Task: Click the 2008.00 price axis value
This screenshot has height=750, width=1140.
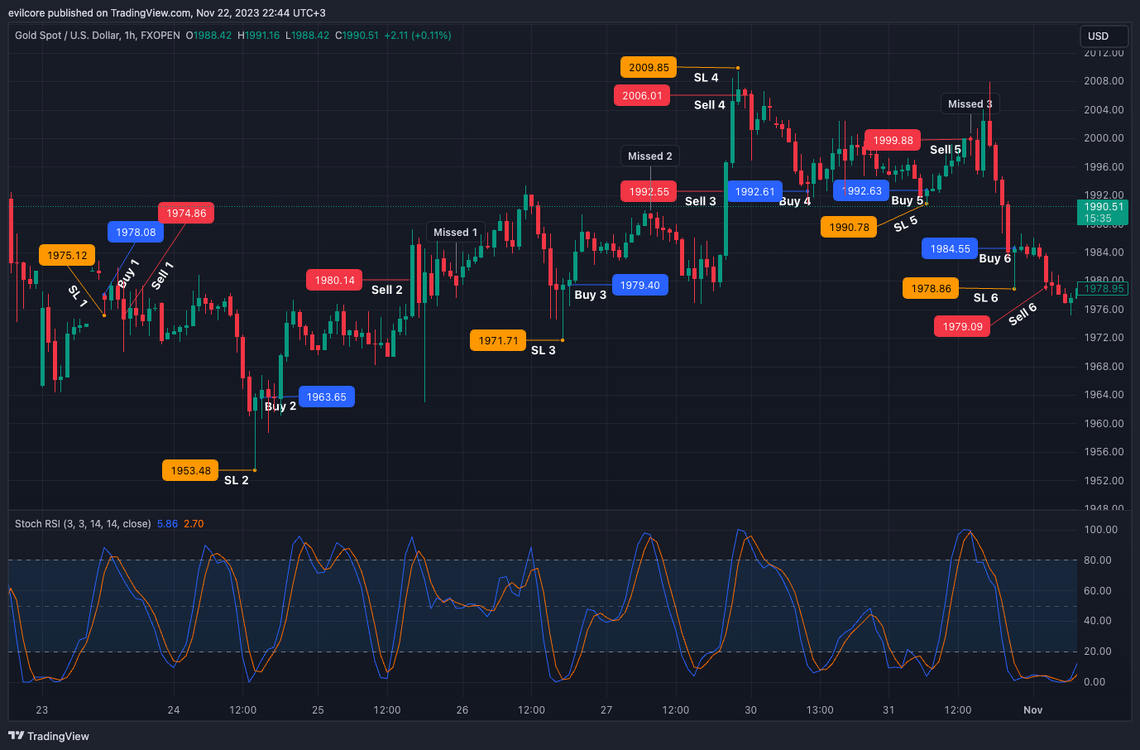Action: click(x=1103, y=81)
